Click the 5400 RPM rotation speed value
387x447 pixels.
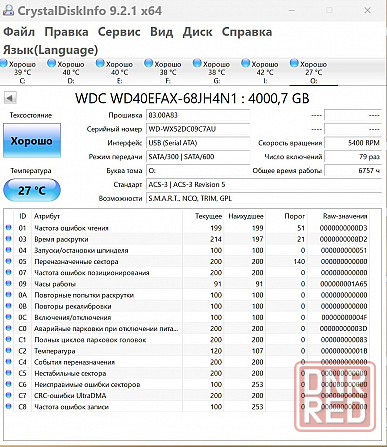pyautogui.click(x=353, y=143)
